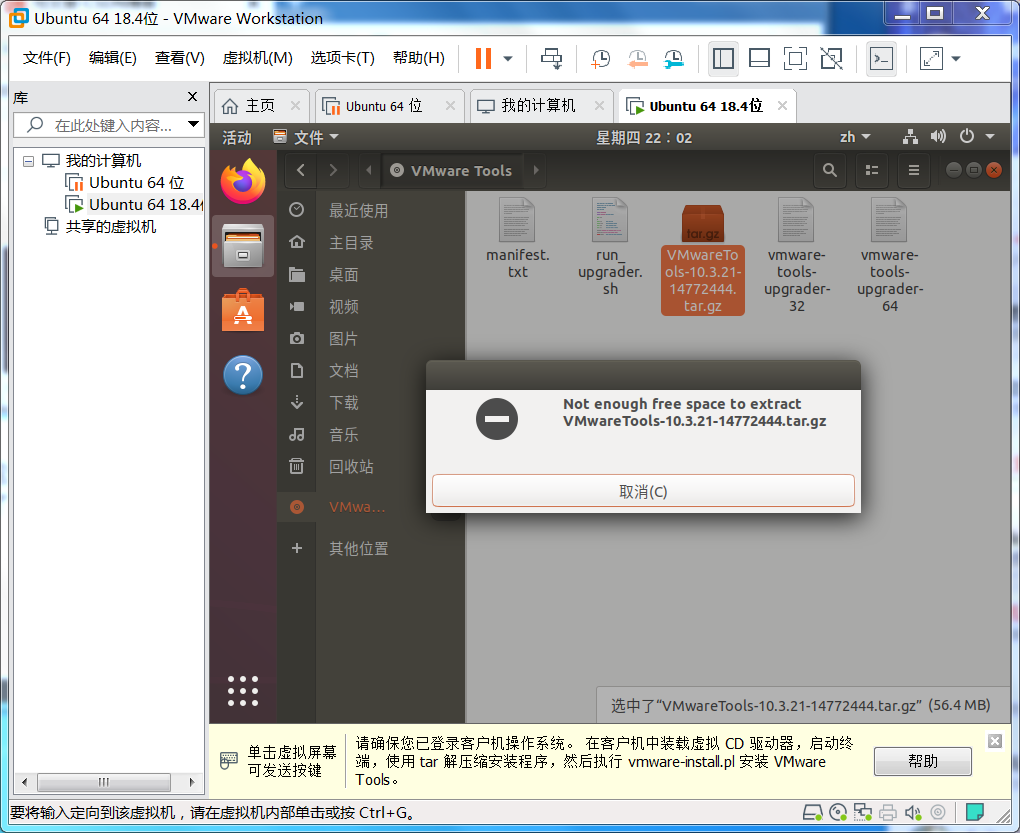Toggle list view in file manager
1020x833 pixels.
click(x=872, y=170)
